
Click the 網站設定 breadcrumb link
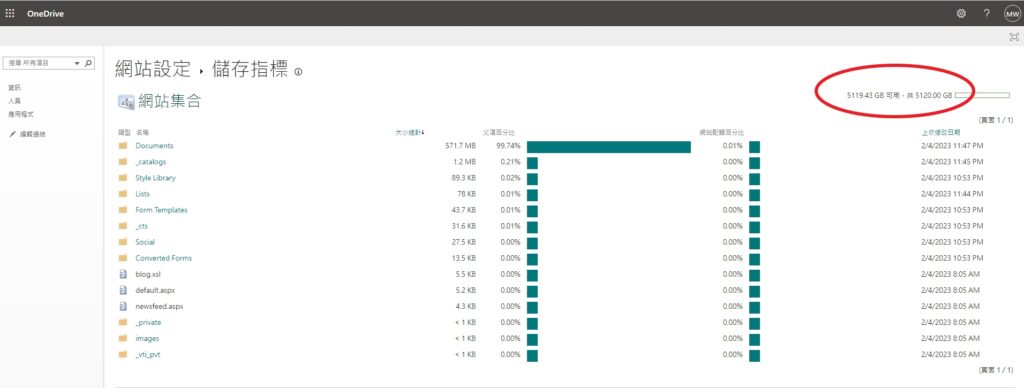tap(153, 69)
